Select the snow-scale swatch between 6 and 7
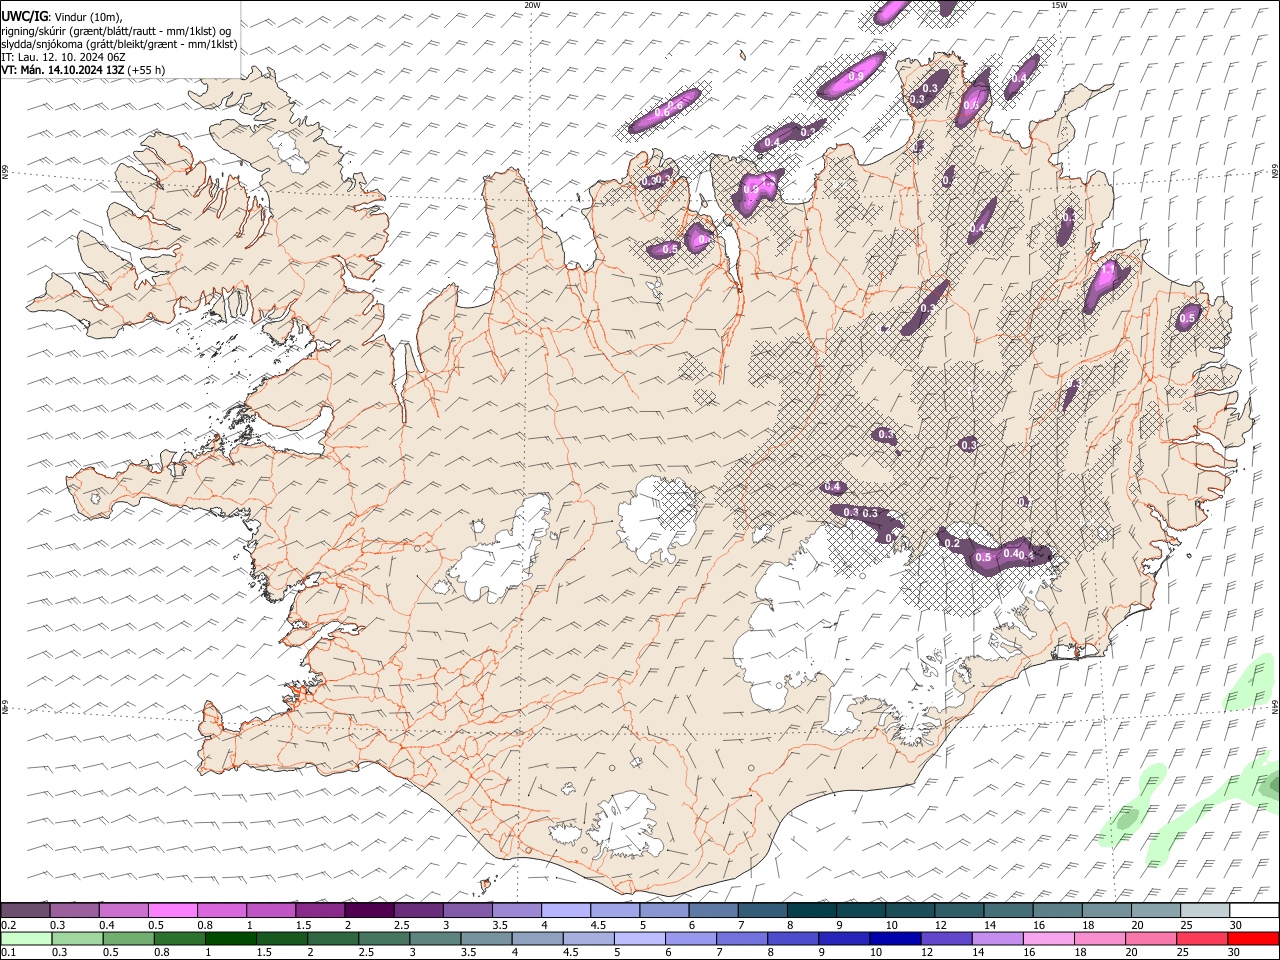The image size is (1280, 960). click(x=713, y=910)
